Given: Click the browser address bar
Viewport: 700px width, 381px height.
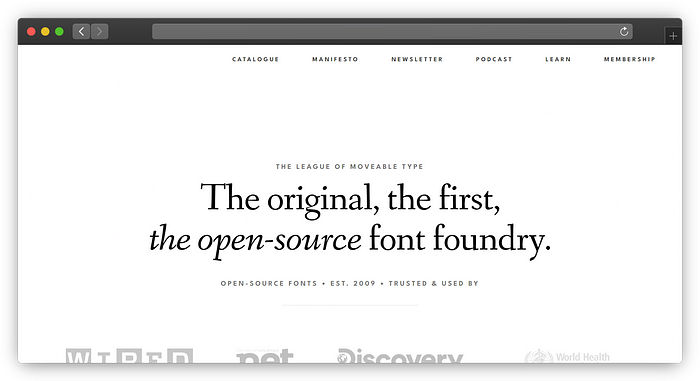Looking at the screenshot, I should tap(392, 31).
